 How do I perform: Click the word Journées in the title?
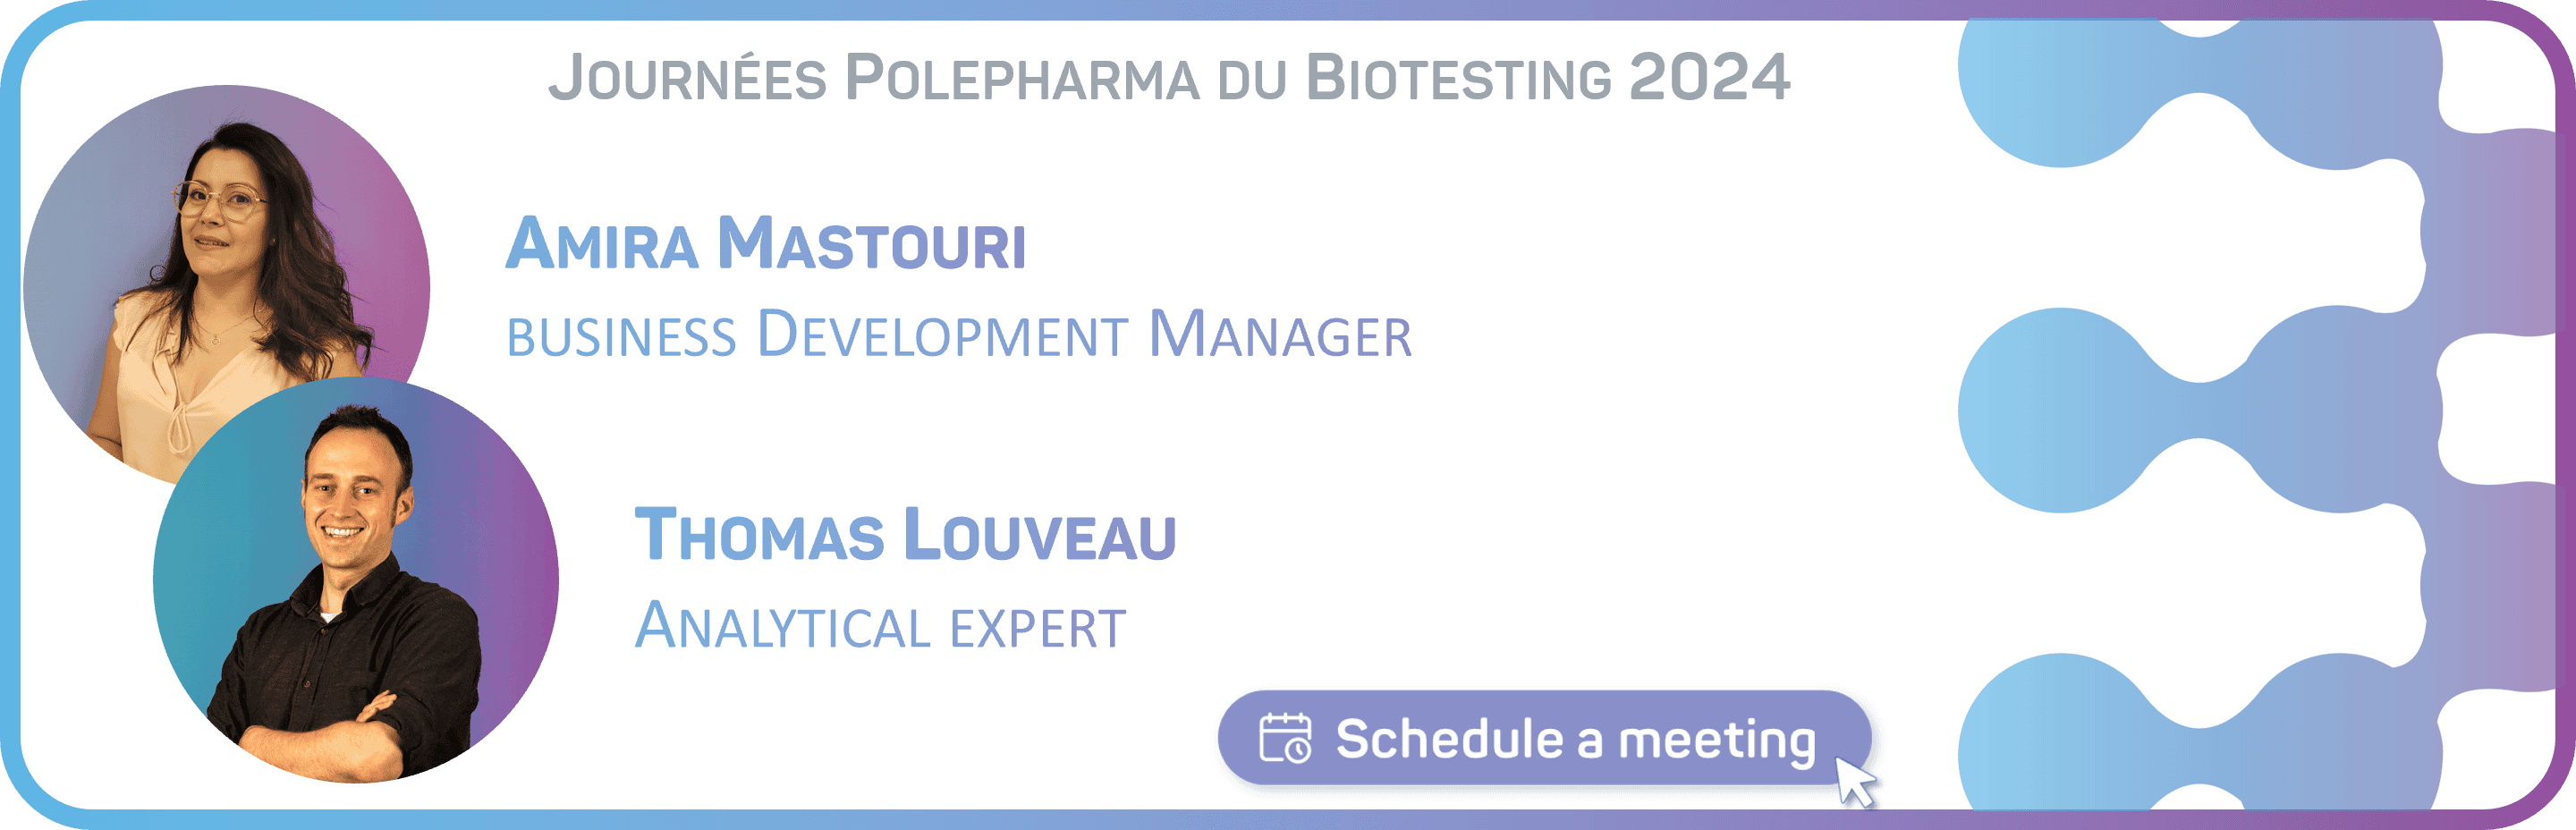[x=688, y=78]
